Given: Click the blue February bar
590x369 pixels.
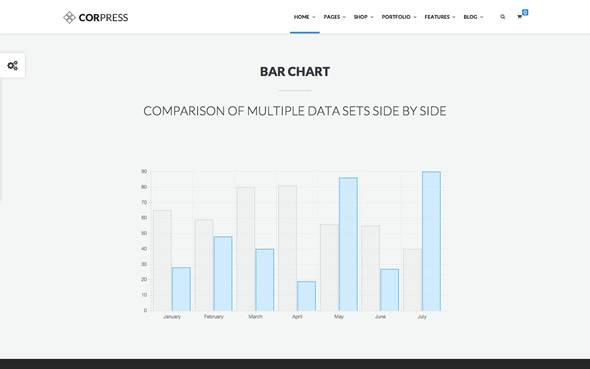Looking at the screenshot, I should pos(223,273).
